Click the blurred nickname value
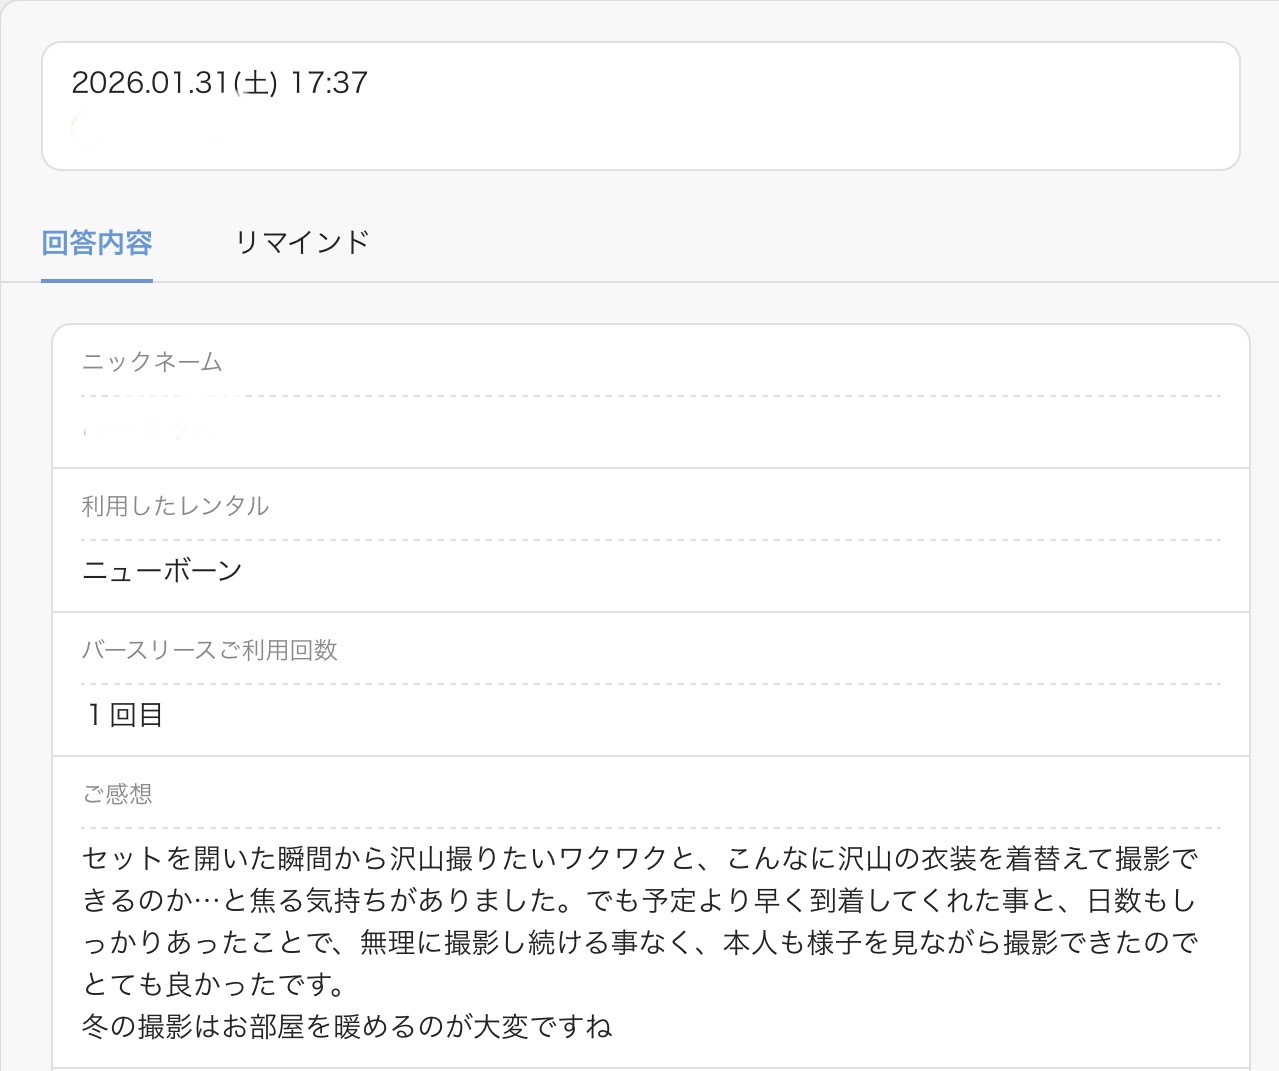The height and width of the screenshot is (1071, 1279). click(x=140, y=433)
